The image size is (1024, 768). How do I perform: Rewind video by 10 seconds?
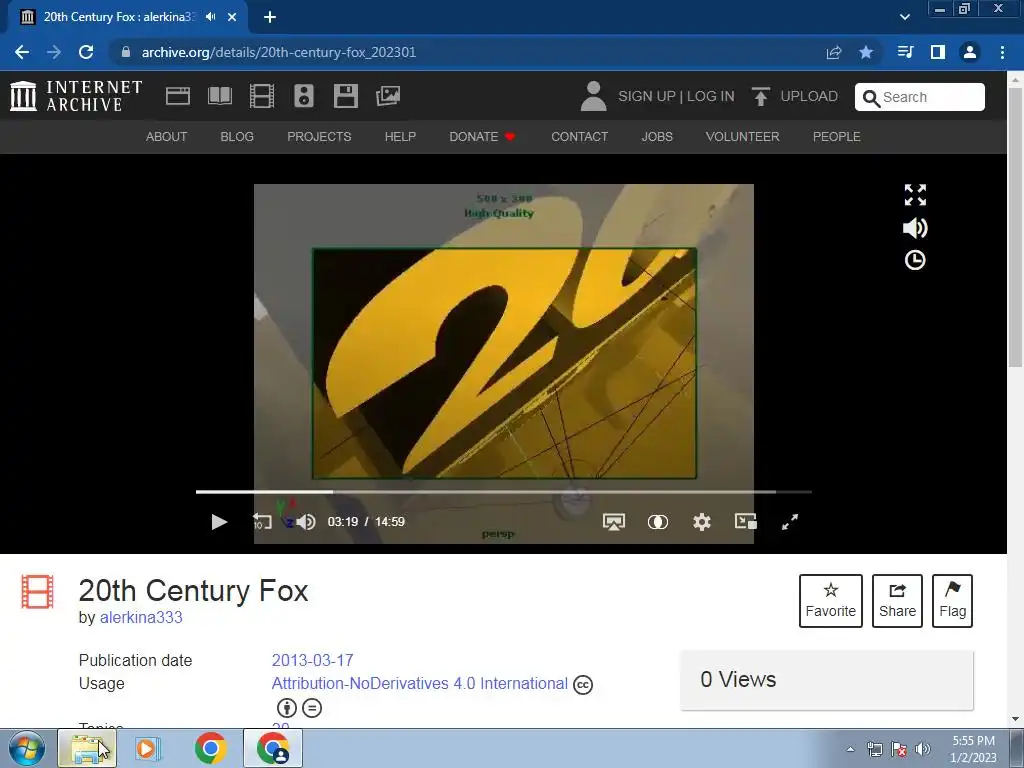tap(262, 522)
